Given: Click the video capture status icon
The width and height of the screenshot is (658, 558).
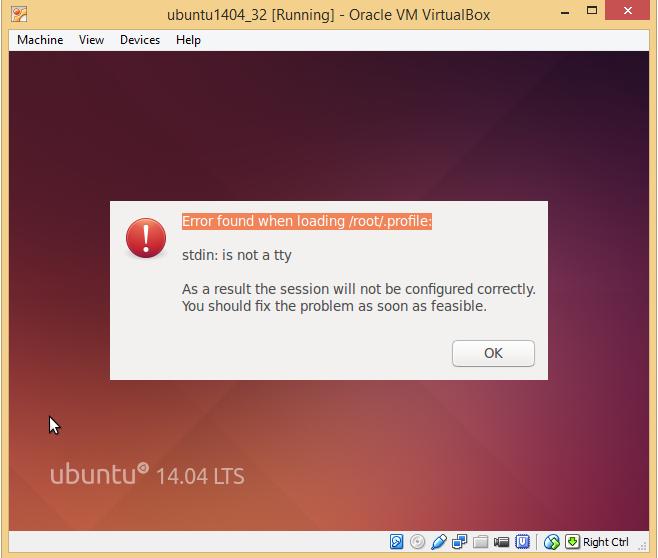Looking at the screenshot, I should tap(501, 542).
